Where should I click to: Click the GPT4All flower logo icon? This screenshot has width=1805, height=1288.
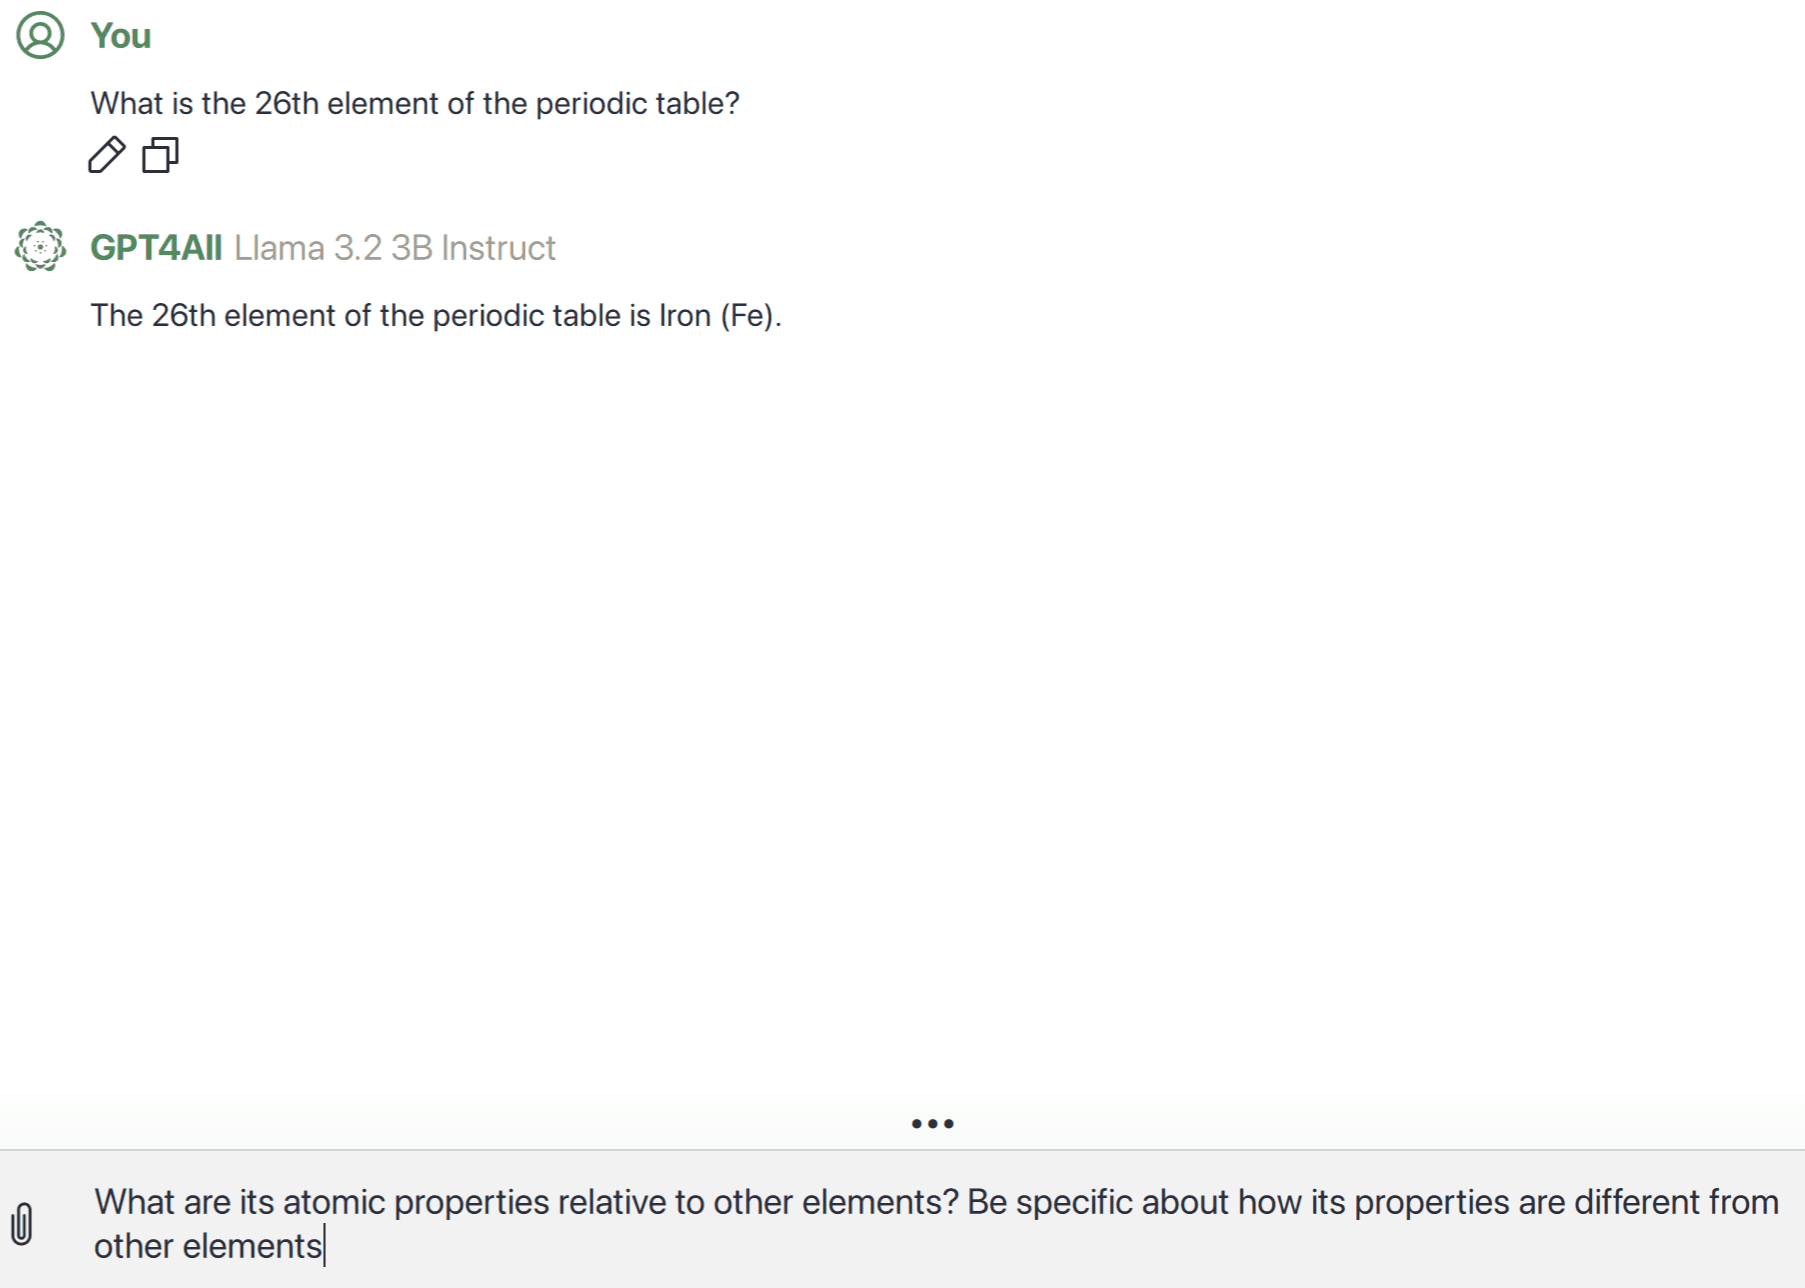40,246
